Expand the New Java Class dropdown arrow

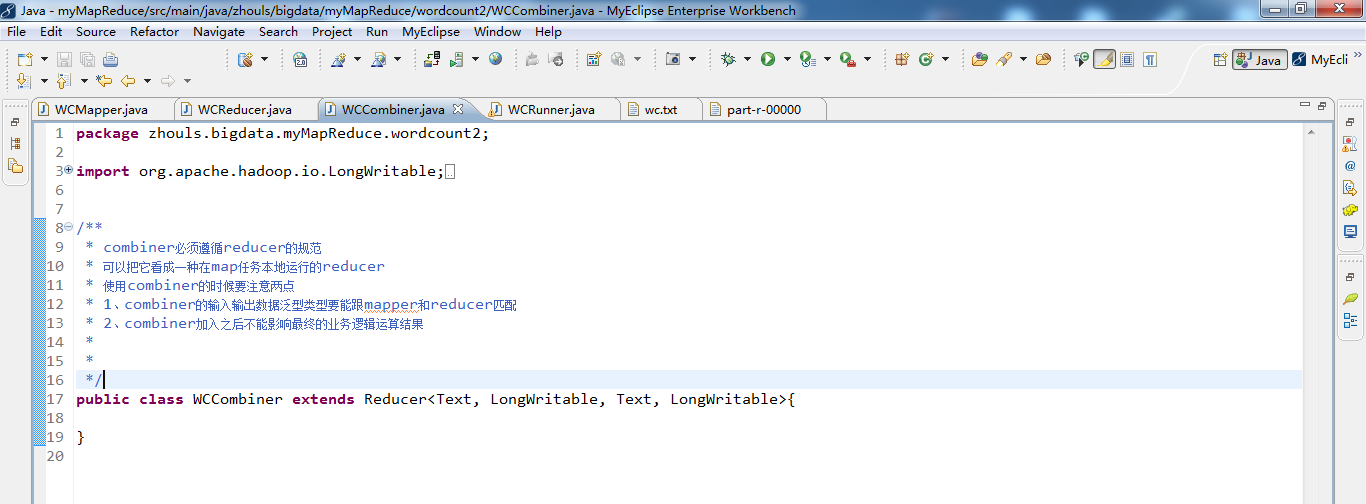click(x=945, y=60)
